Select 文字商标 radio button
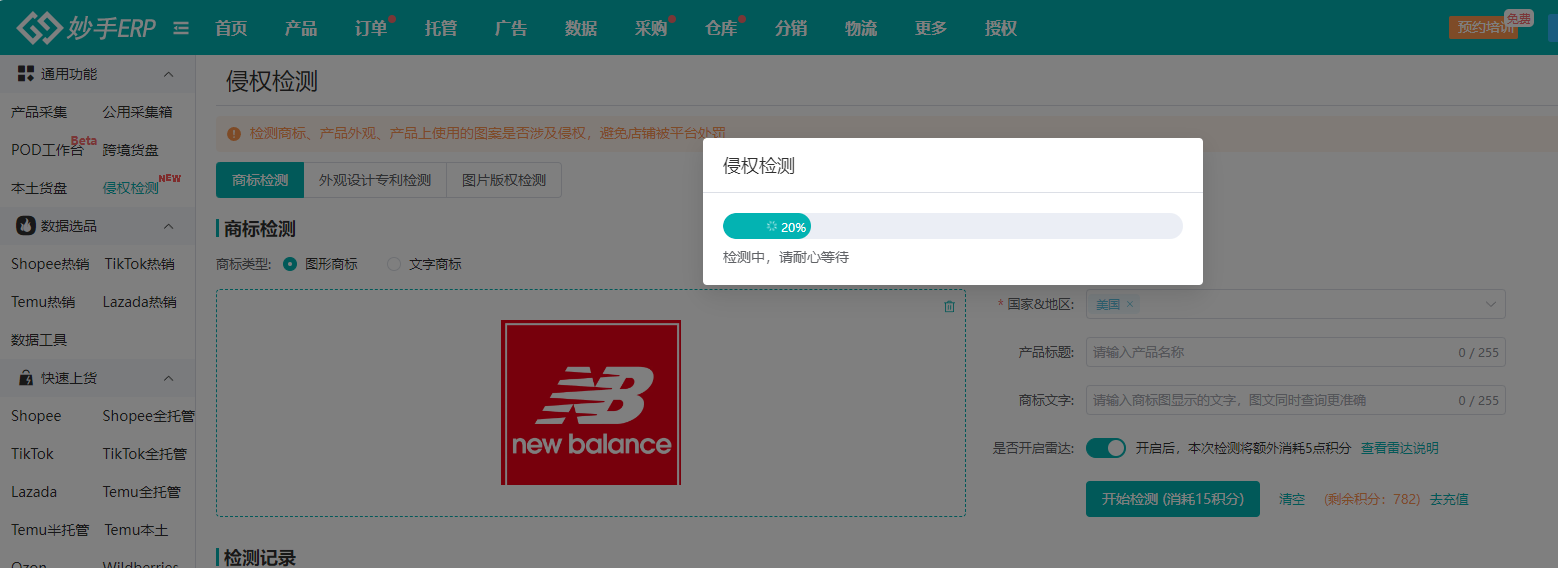 click(x=394, y=264)
